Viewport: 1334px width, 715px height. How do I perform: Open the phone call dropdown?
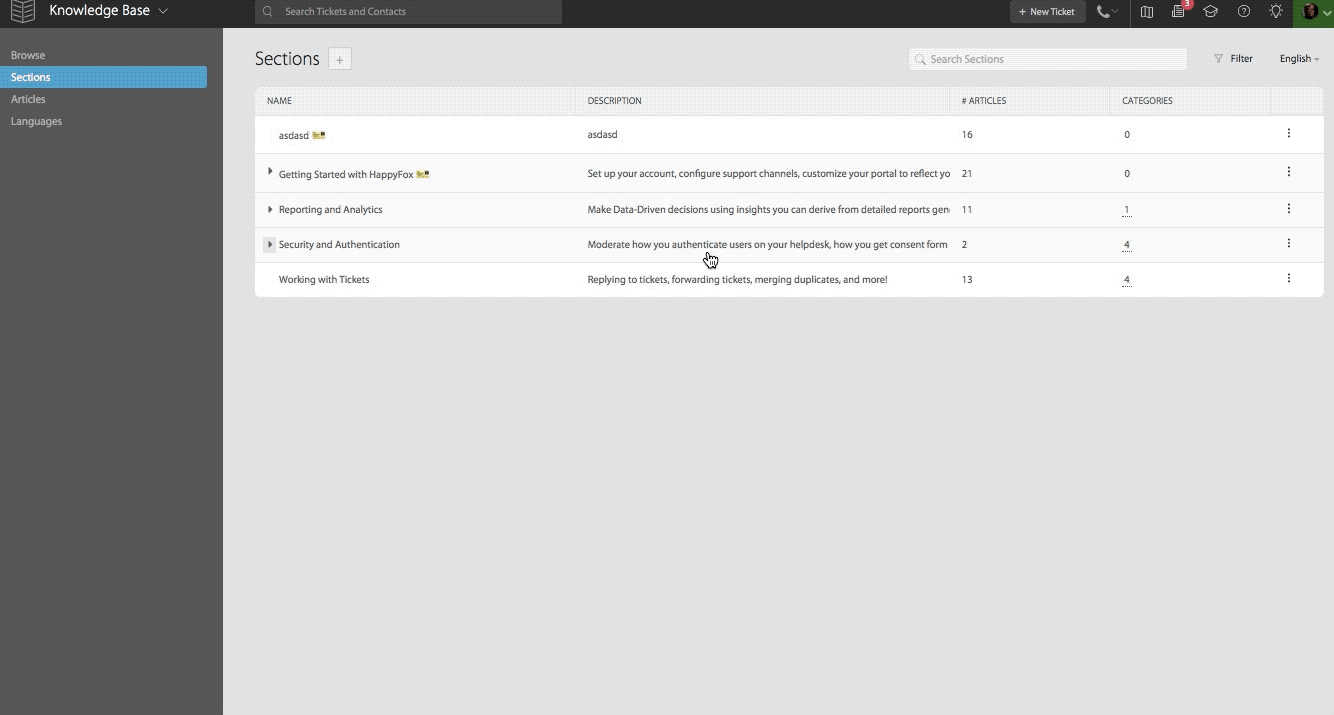point(1108,12)
